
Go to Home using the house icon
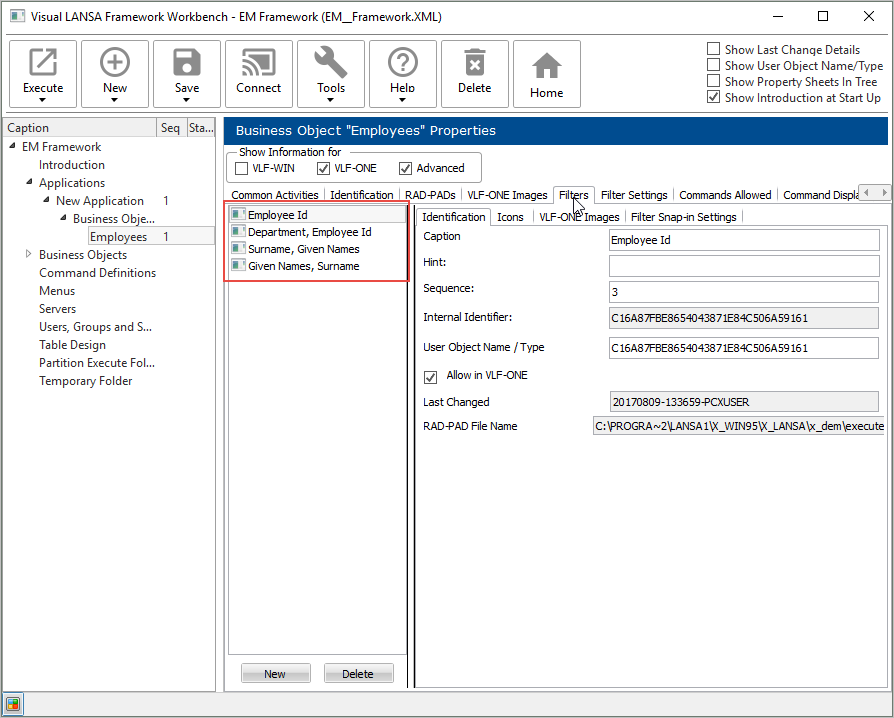click(x=546, y=66)
